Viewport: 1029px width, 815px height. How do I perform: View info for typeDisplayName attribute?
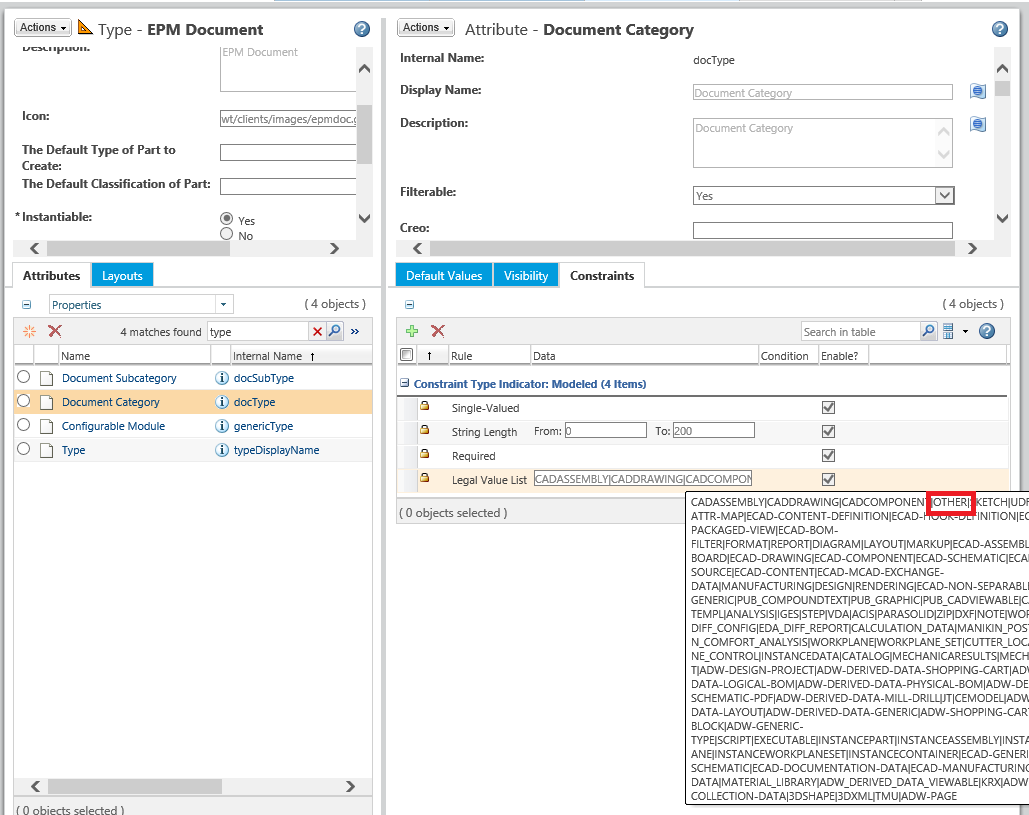pos(222,450)
